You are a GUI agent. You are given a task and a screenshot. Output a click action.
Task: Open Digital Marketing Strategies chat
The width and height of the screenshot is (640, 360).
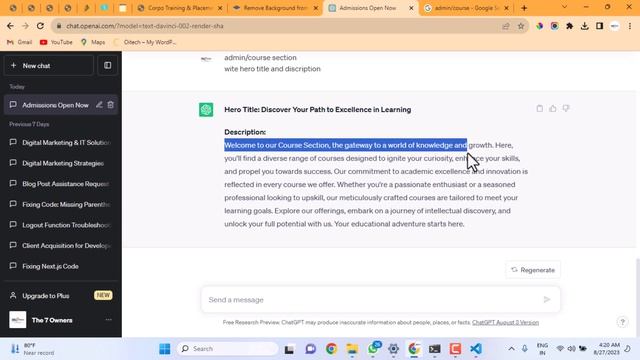point(61,163)
